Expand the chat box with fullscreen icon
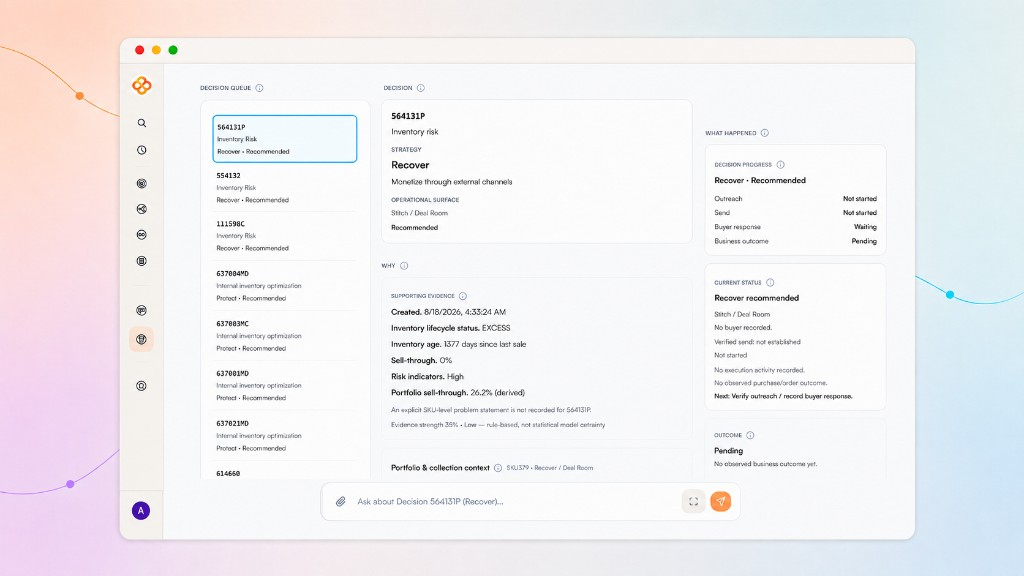 click(694, 502)
